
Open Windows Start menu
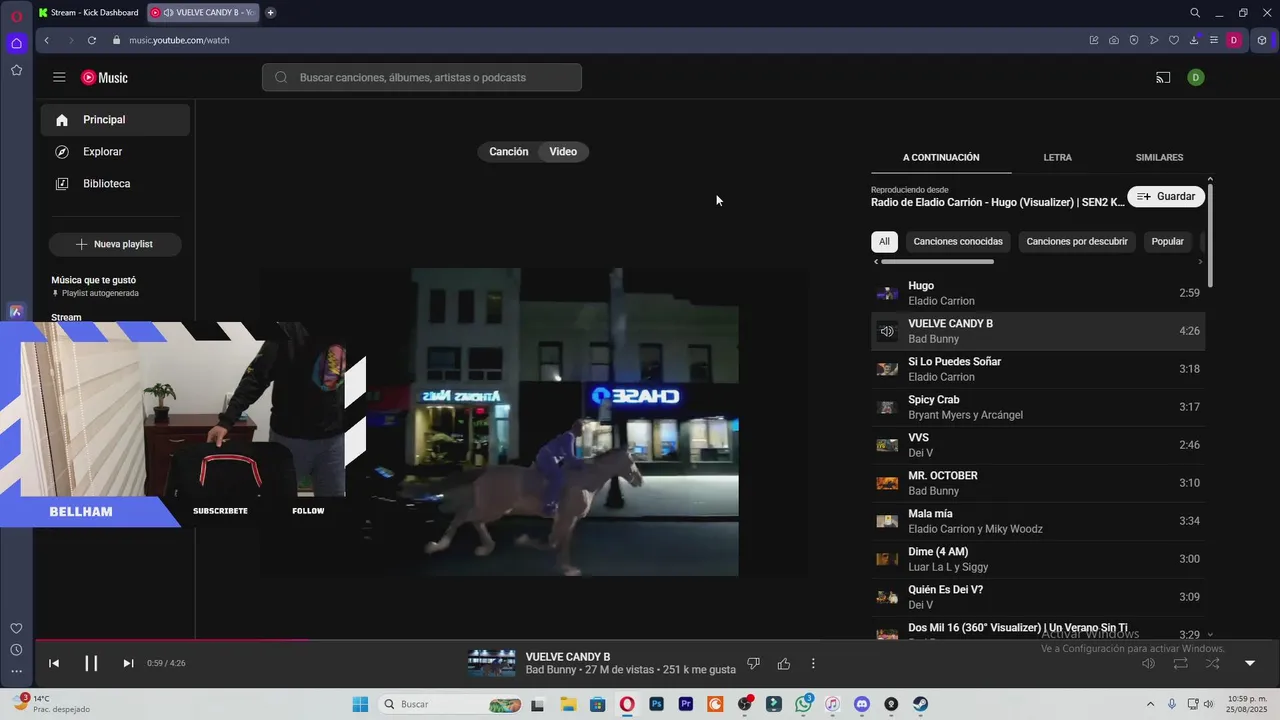(361, 704)
